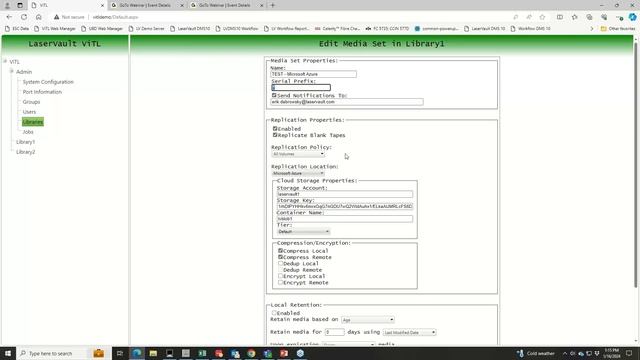Open the Retain media based on dropdown
The image size is (640, 360).
[368, 320]
